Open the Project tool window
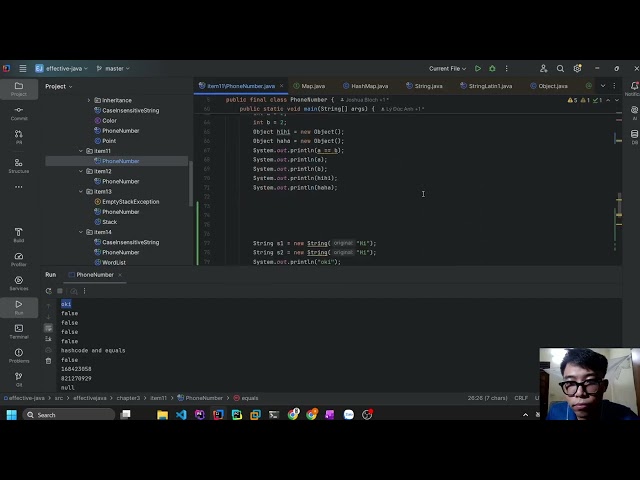The width and height of the screenshot is (640, 480). tap(19, 89)
